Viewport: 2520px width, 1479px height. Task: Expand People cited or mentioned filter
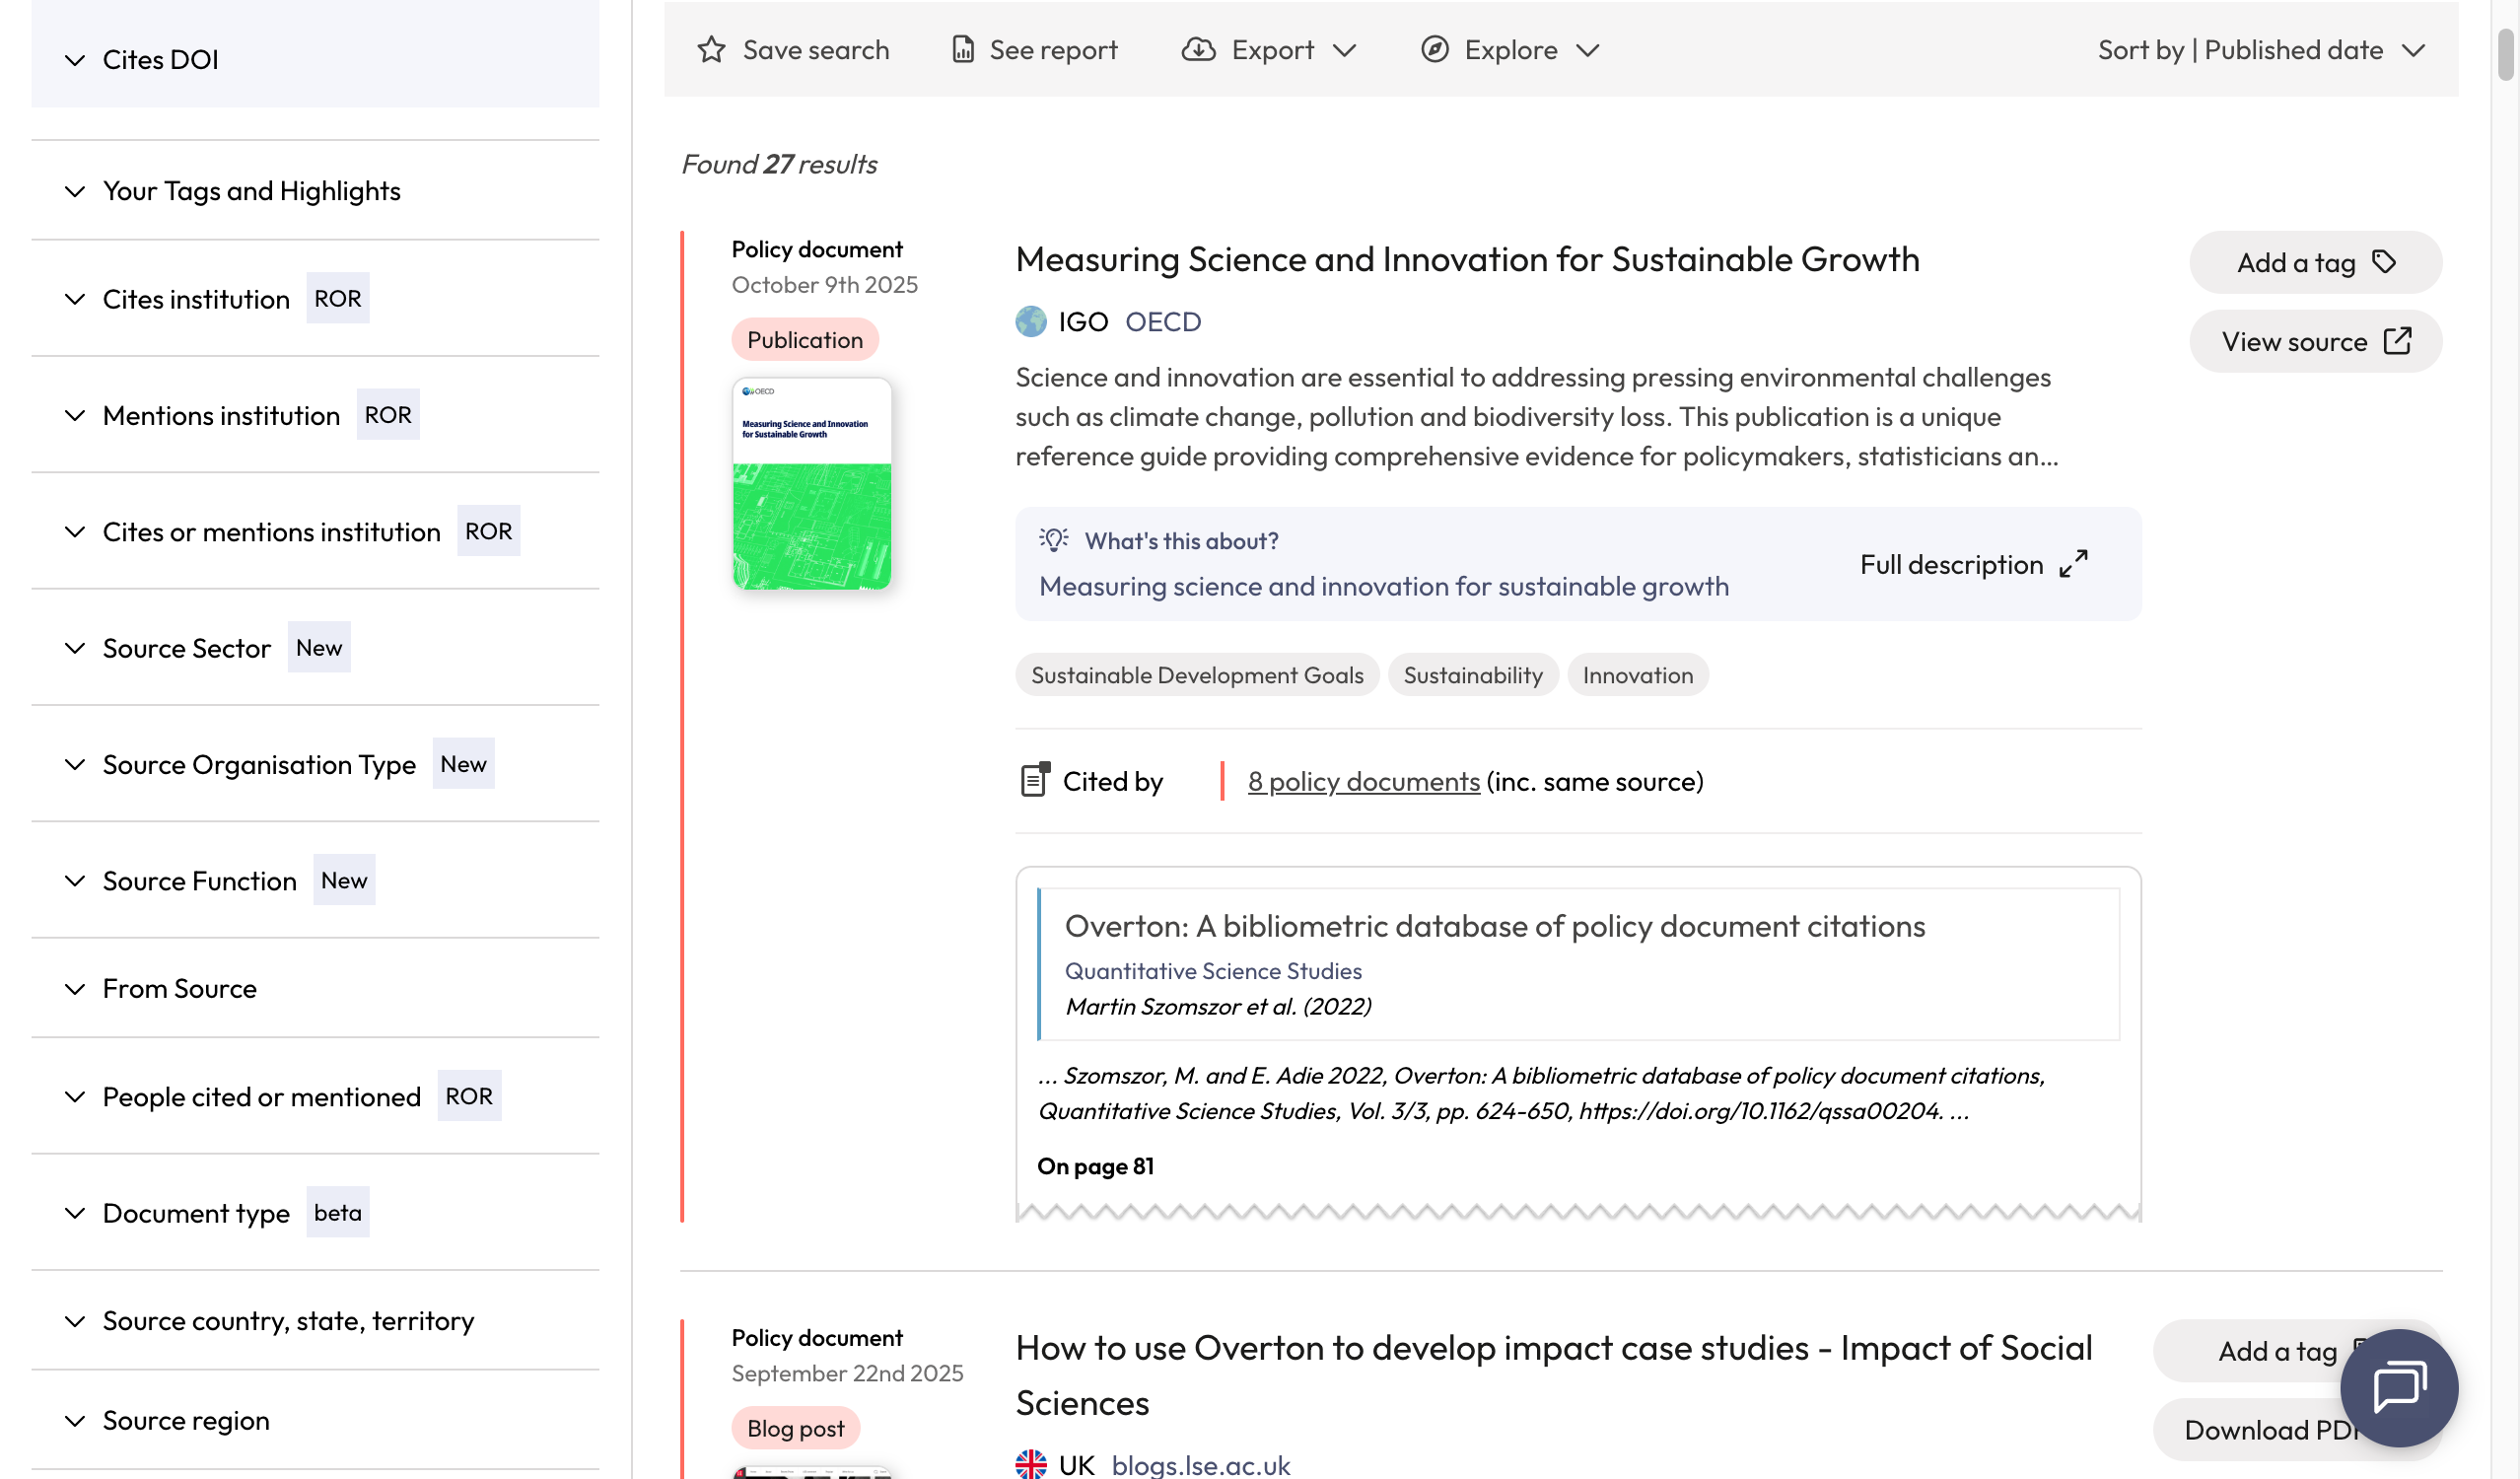[315, 1096]
